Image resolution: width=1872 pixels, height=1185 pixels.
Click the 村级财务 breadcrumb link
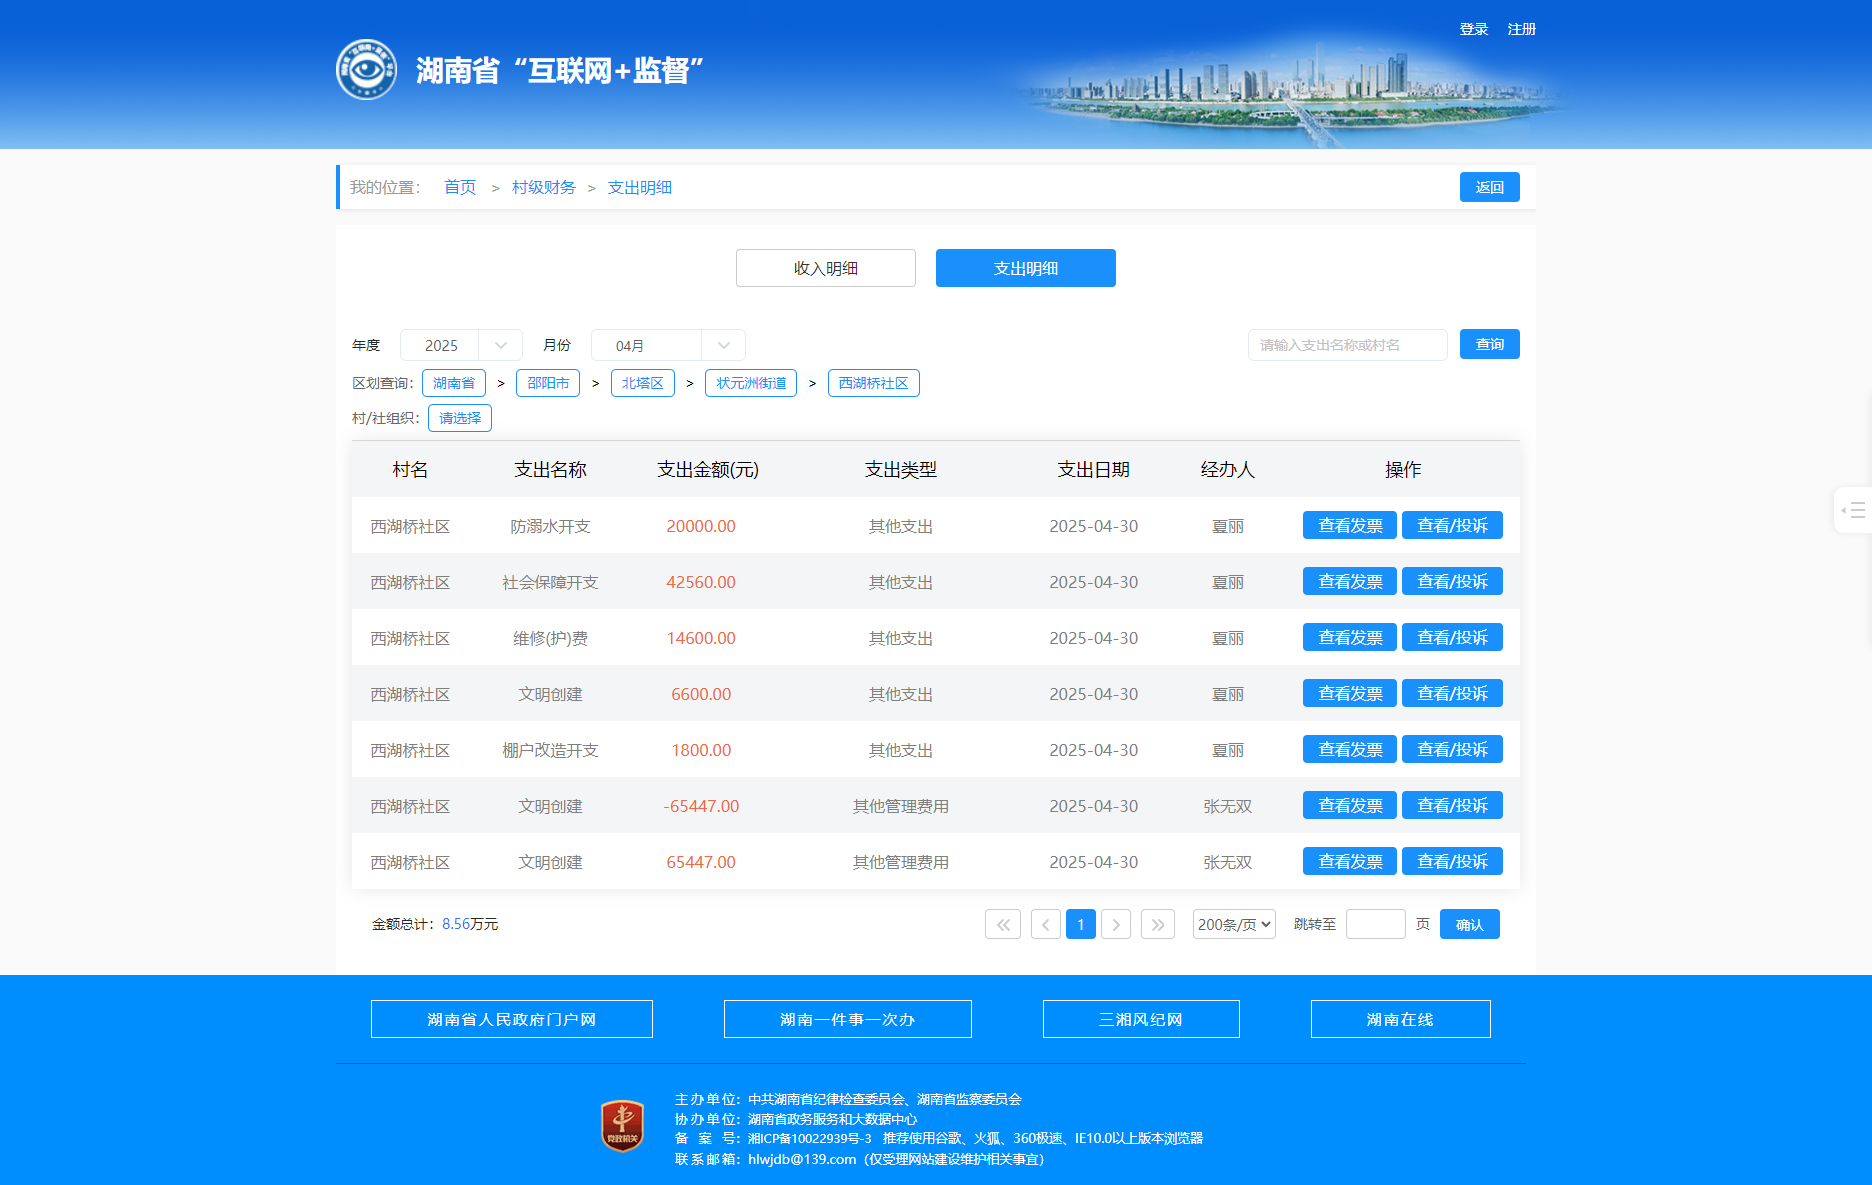[x=543, y=187]
